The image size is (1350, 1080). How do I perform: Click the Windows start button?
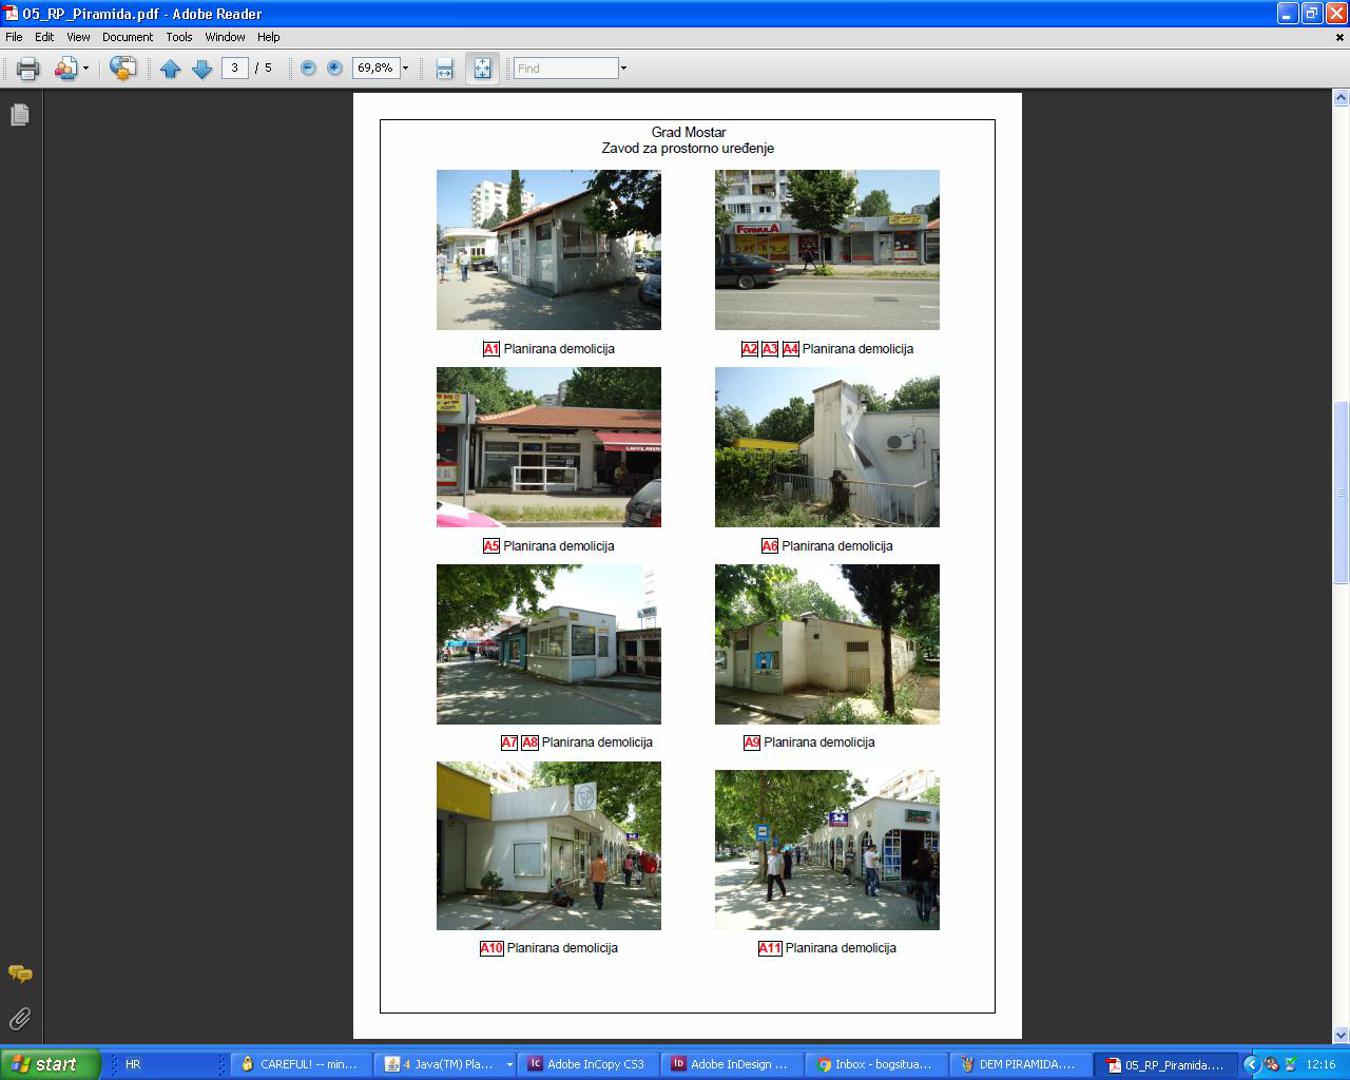50,1064
